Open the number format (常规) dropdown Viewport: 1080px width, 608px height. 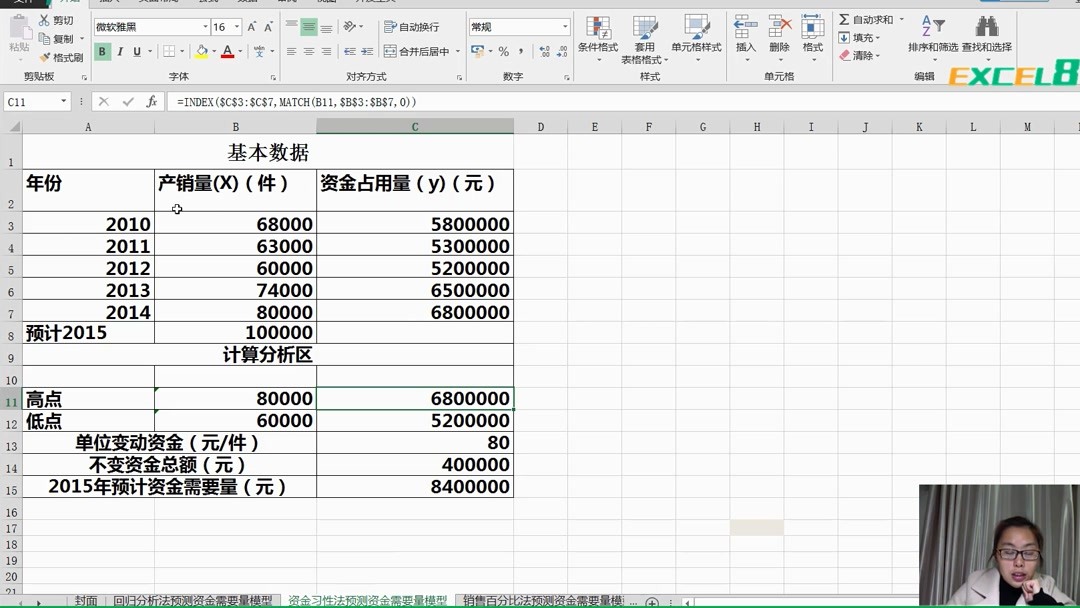[563, 25]
